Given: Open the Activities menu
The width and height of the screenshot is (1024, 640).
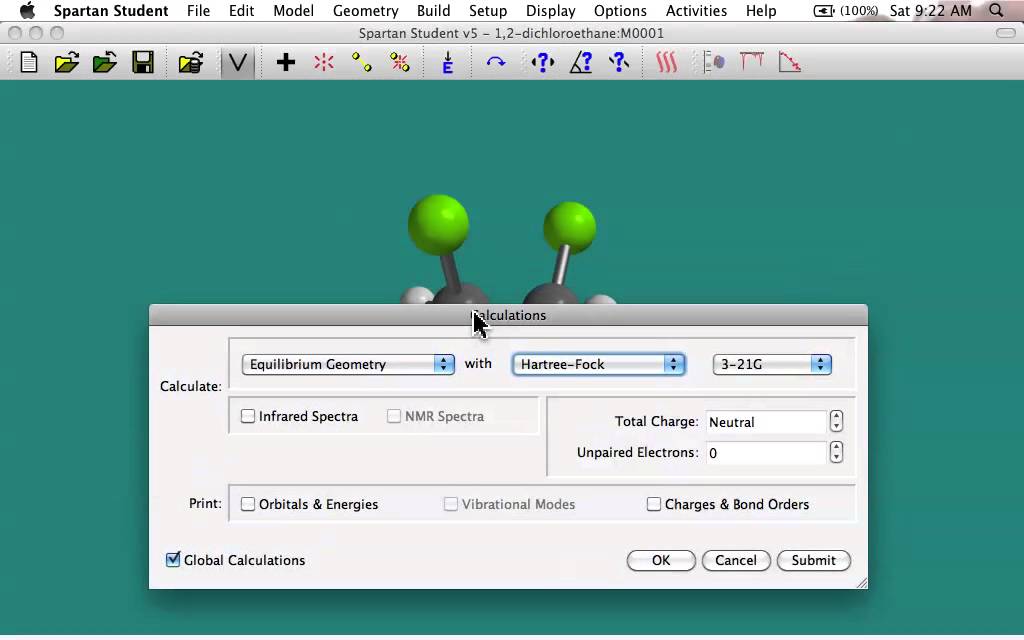Looking at the screenshot, I should point(696,11).
